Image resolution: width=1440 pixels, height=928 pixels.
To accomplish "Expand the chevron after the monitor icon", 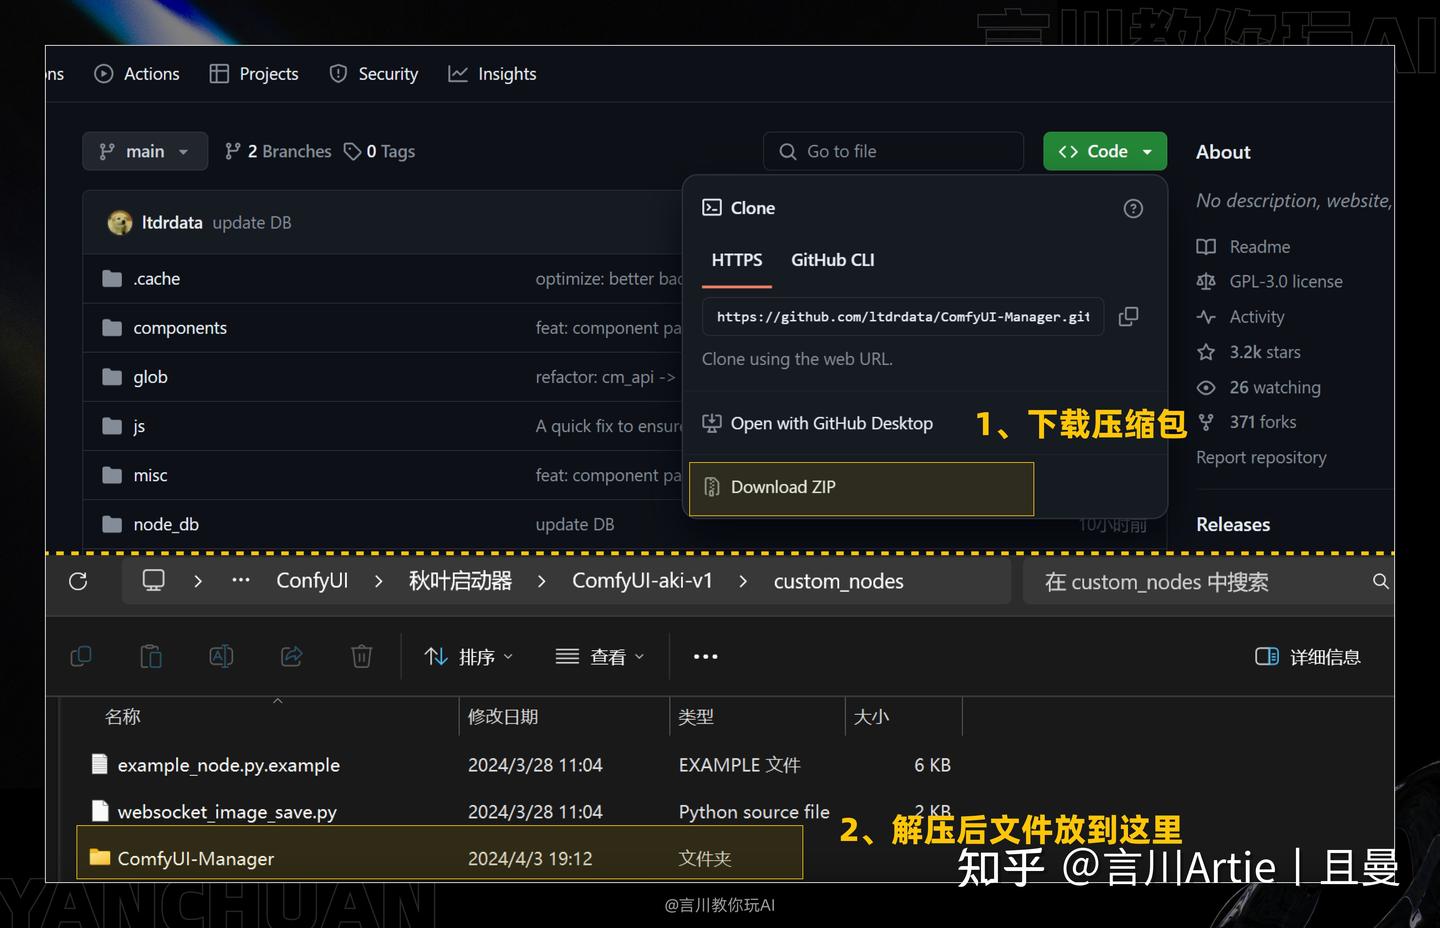I will (x=198, y=581).
